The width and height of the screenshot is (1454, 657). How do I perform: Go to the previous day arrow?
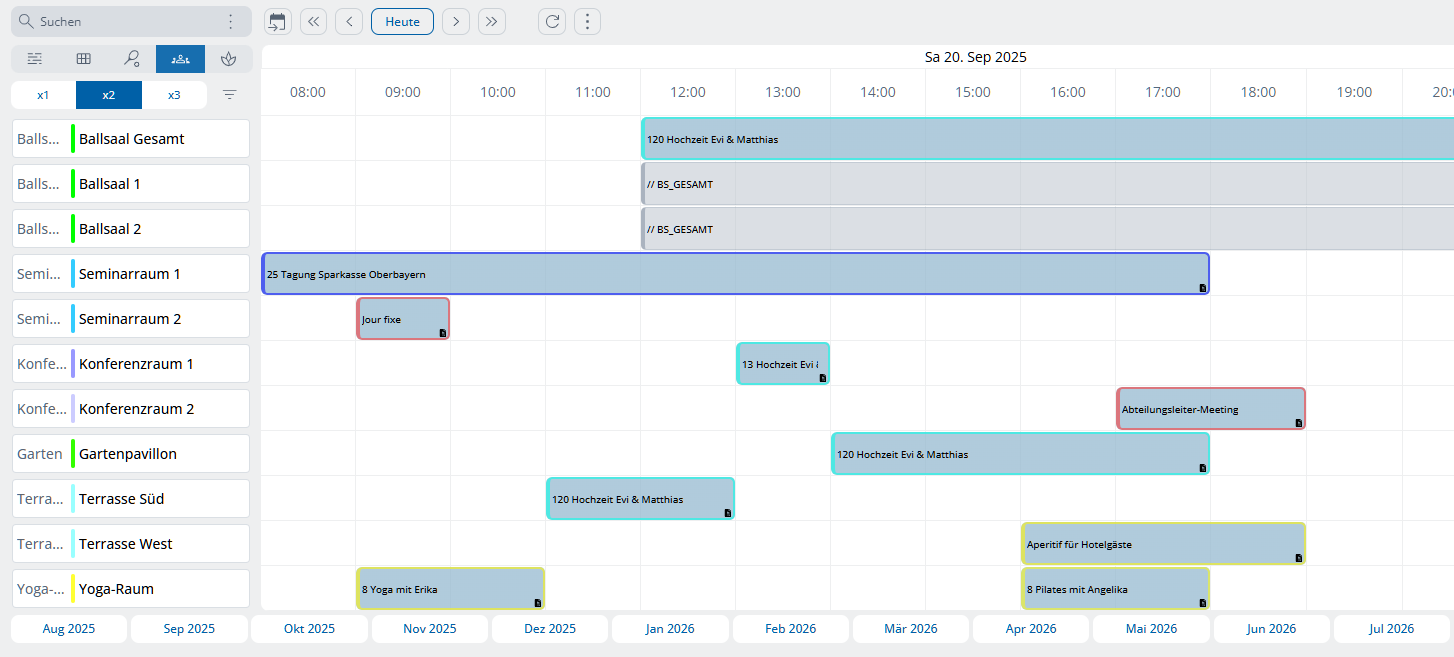click(x=349, y=22)
